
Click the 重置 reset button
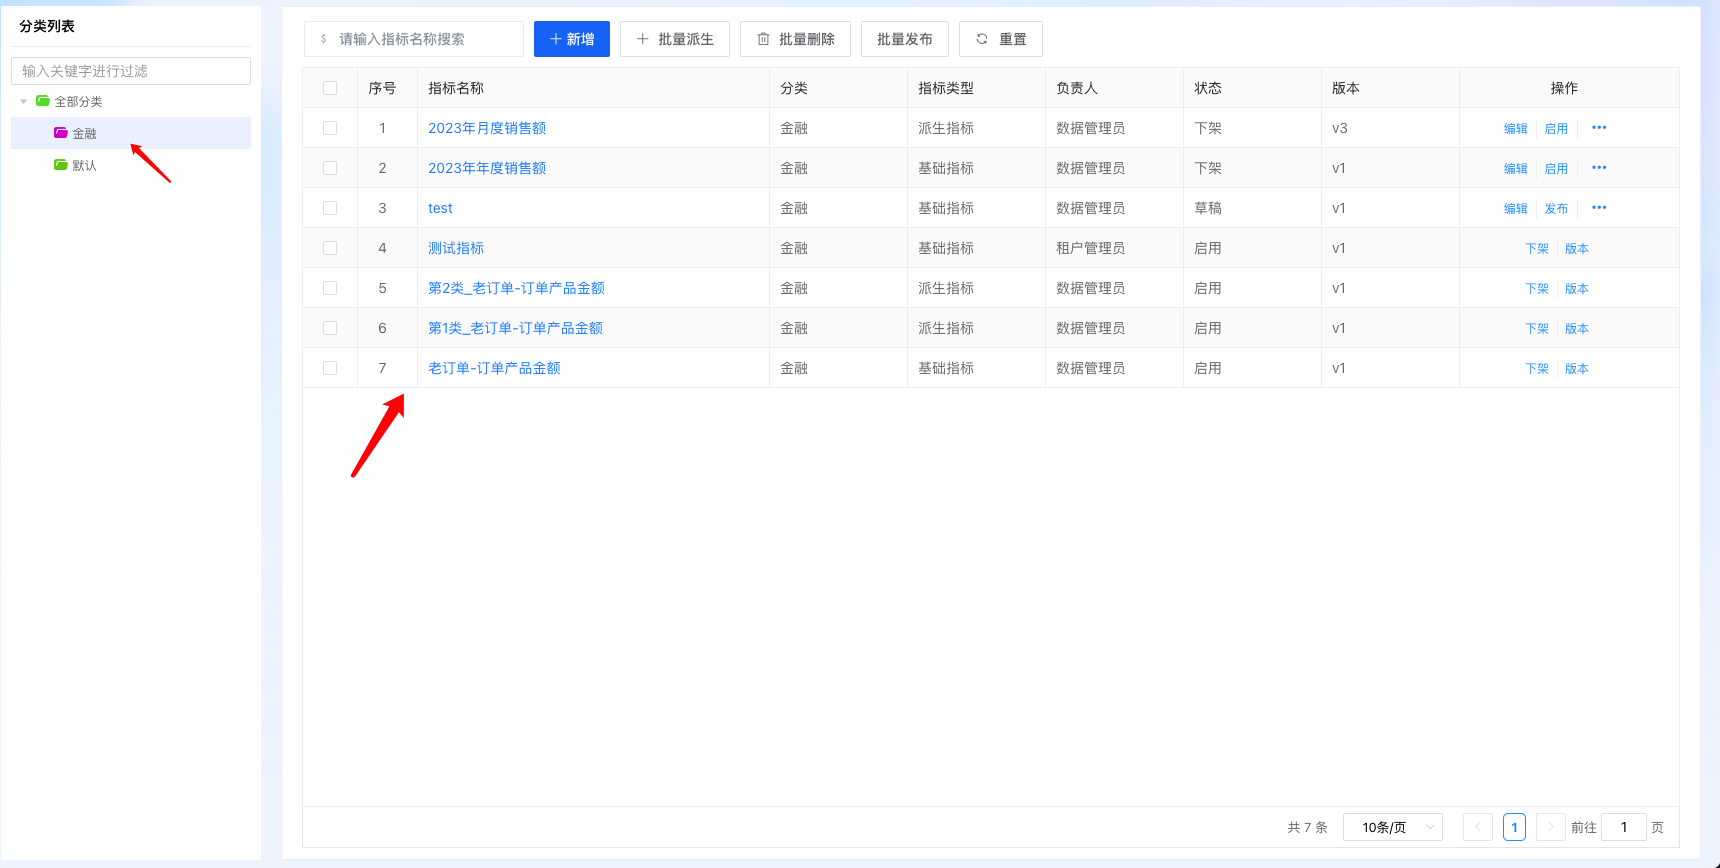click(x=1000, y=39)
